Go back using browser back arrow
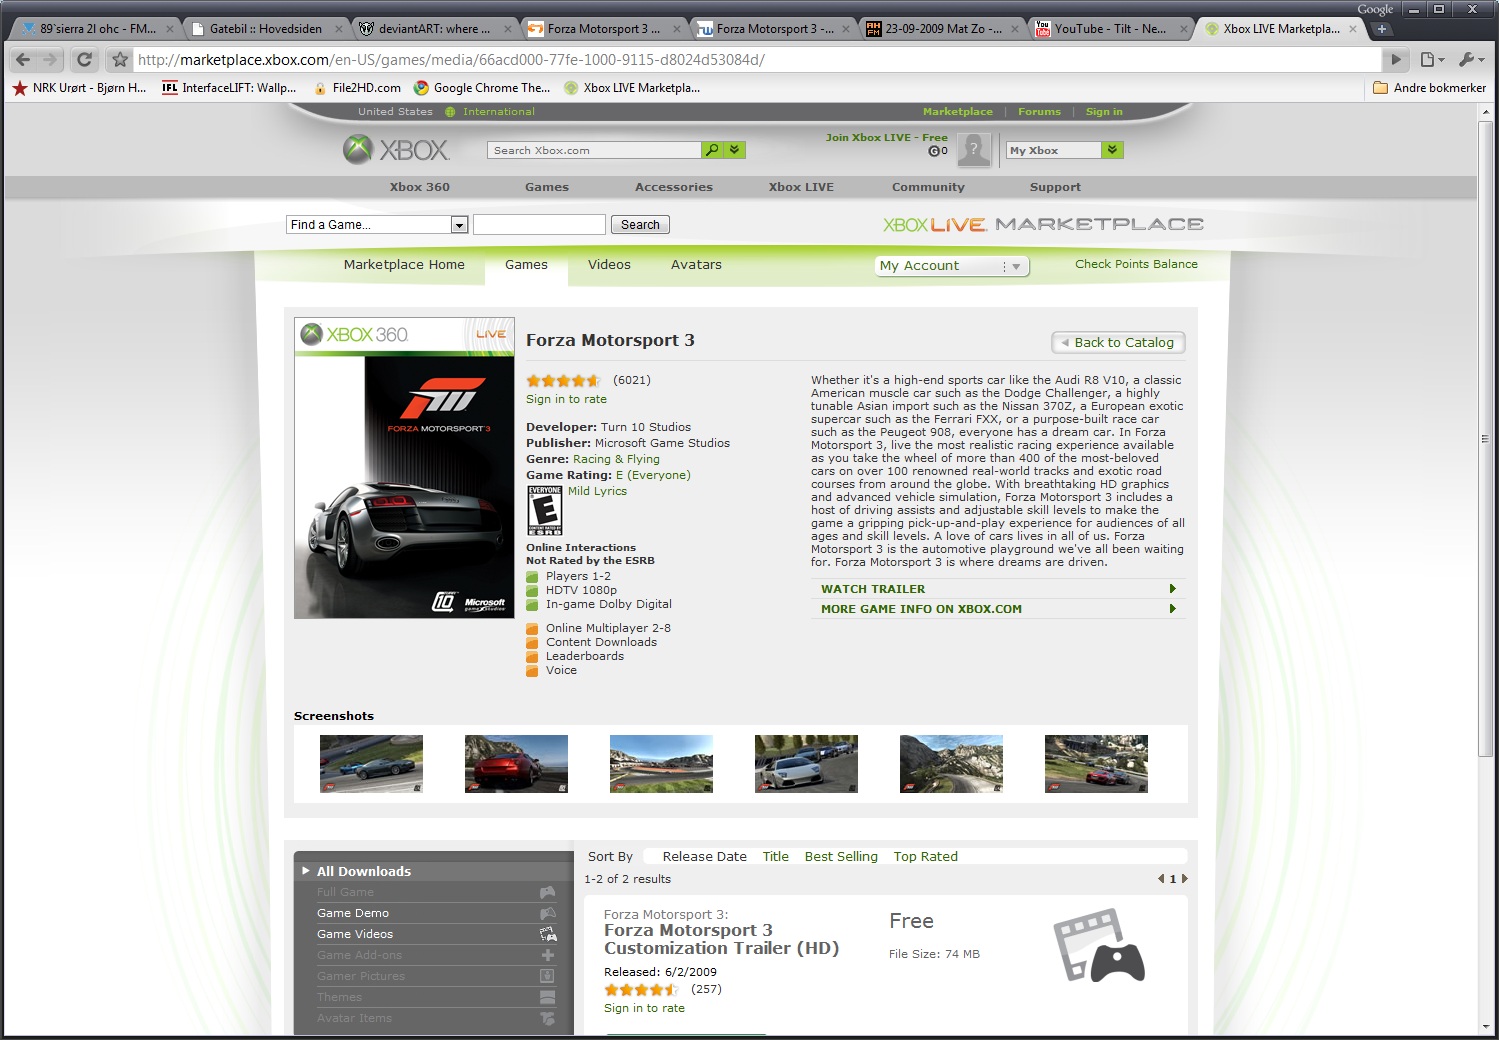The image size is (1499, 1040). tap(23, 59)
